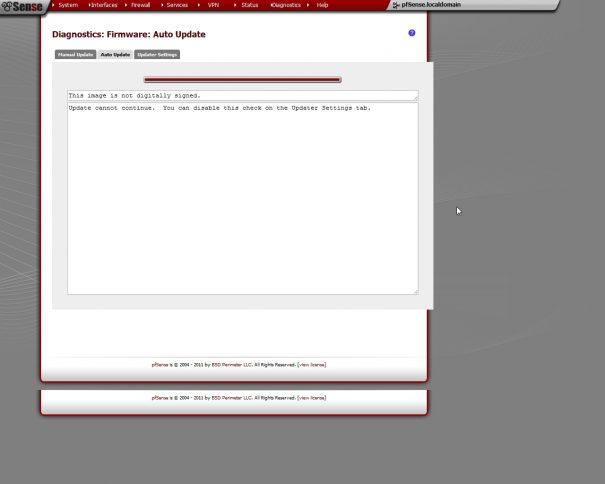
Task: Click the 'Diagnostics: Firmware: Auto Update' heading
Action: tap(129, 34)
